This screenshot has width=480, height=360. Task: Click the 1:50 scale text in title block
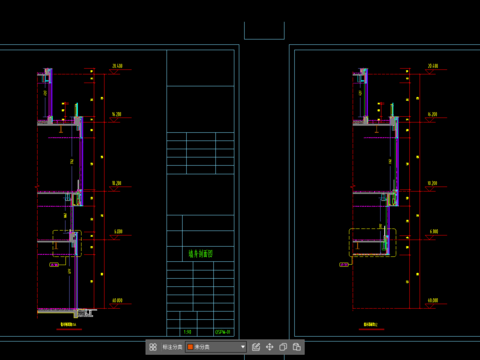point(188,332)
